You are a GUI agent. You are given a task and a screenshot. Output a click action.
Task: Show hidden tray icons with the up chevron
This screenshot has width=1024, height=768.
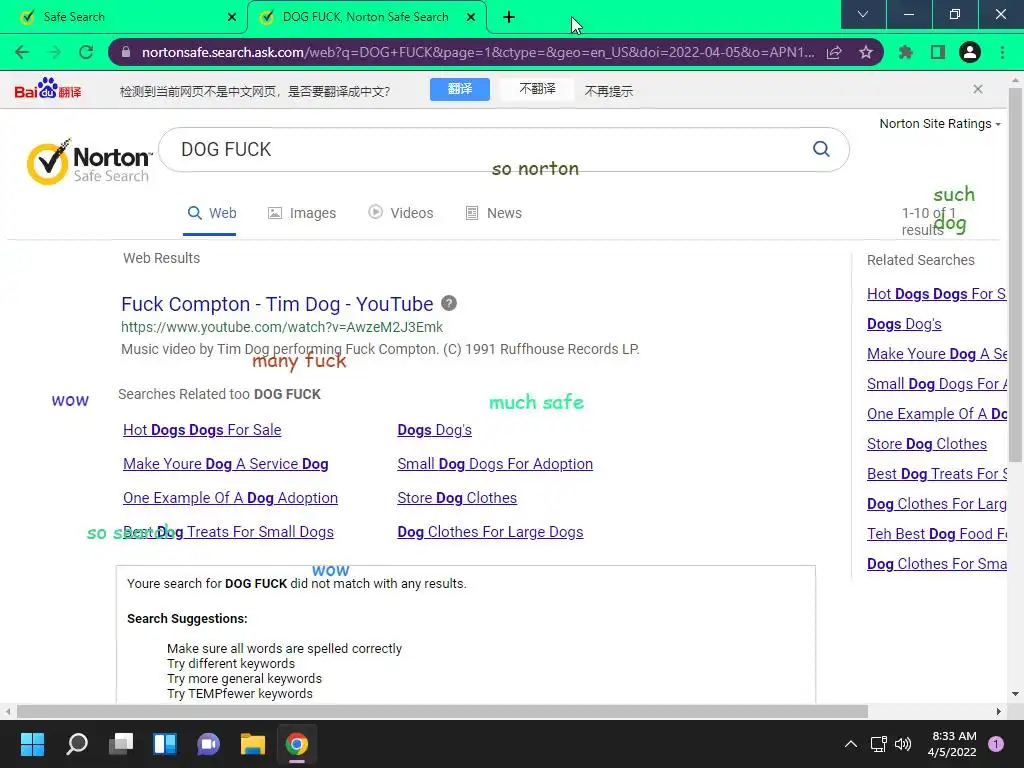[x=851, y=744]
